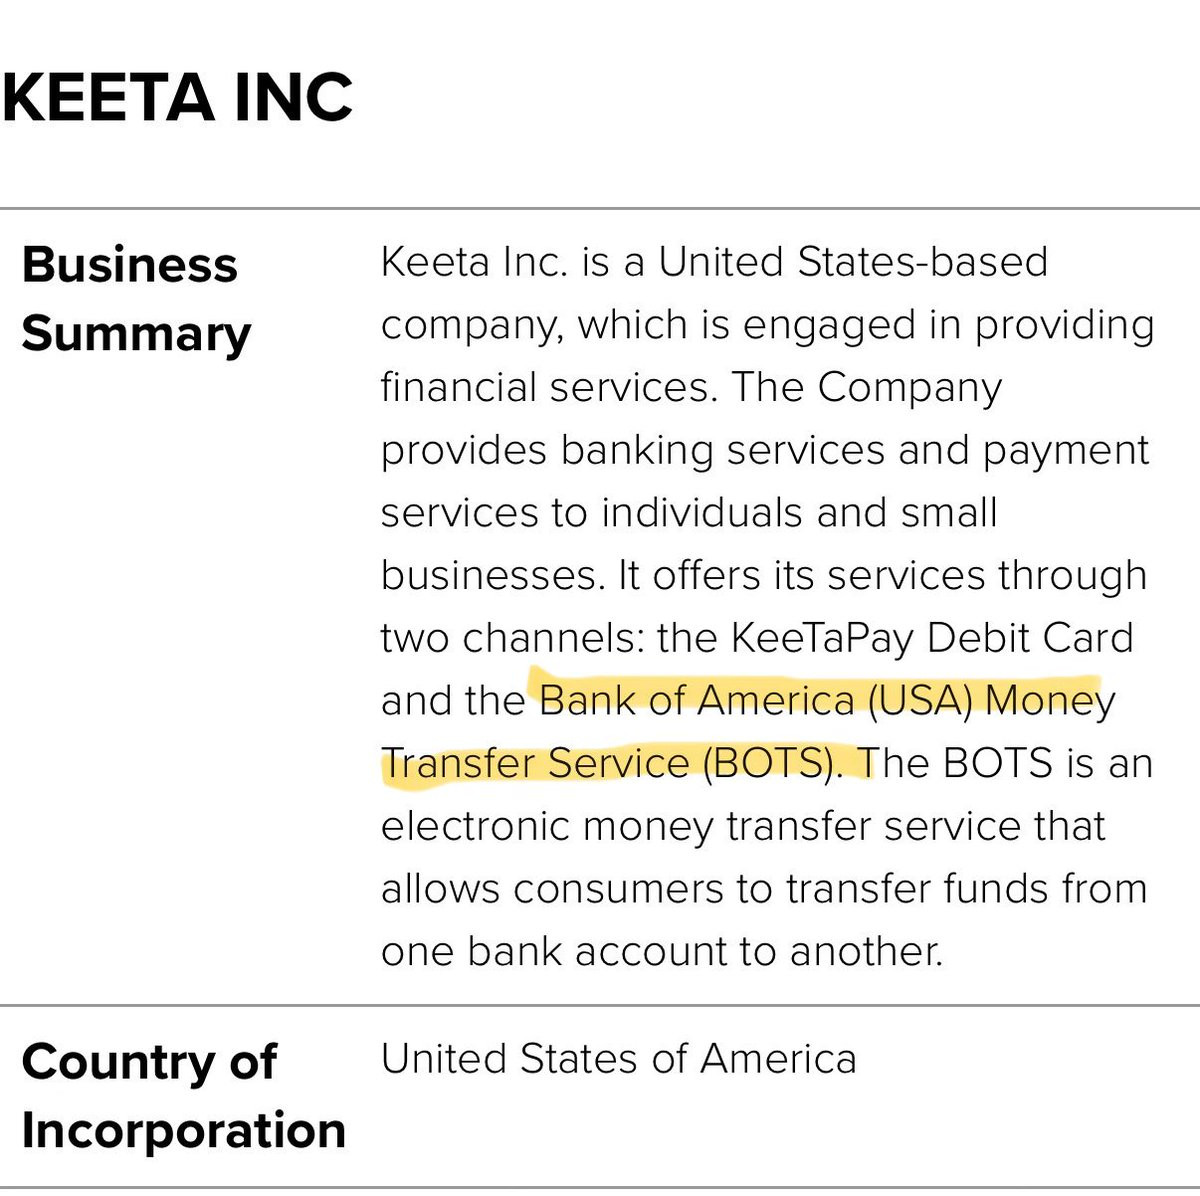The image size is (1200, 1196).
Task: Click the words 'two channels'
Action: (512, 638)
